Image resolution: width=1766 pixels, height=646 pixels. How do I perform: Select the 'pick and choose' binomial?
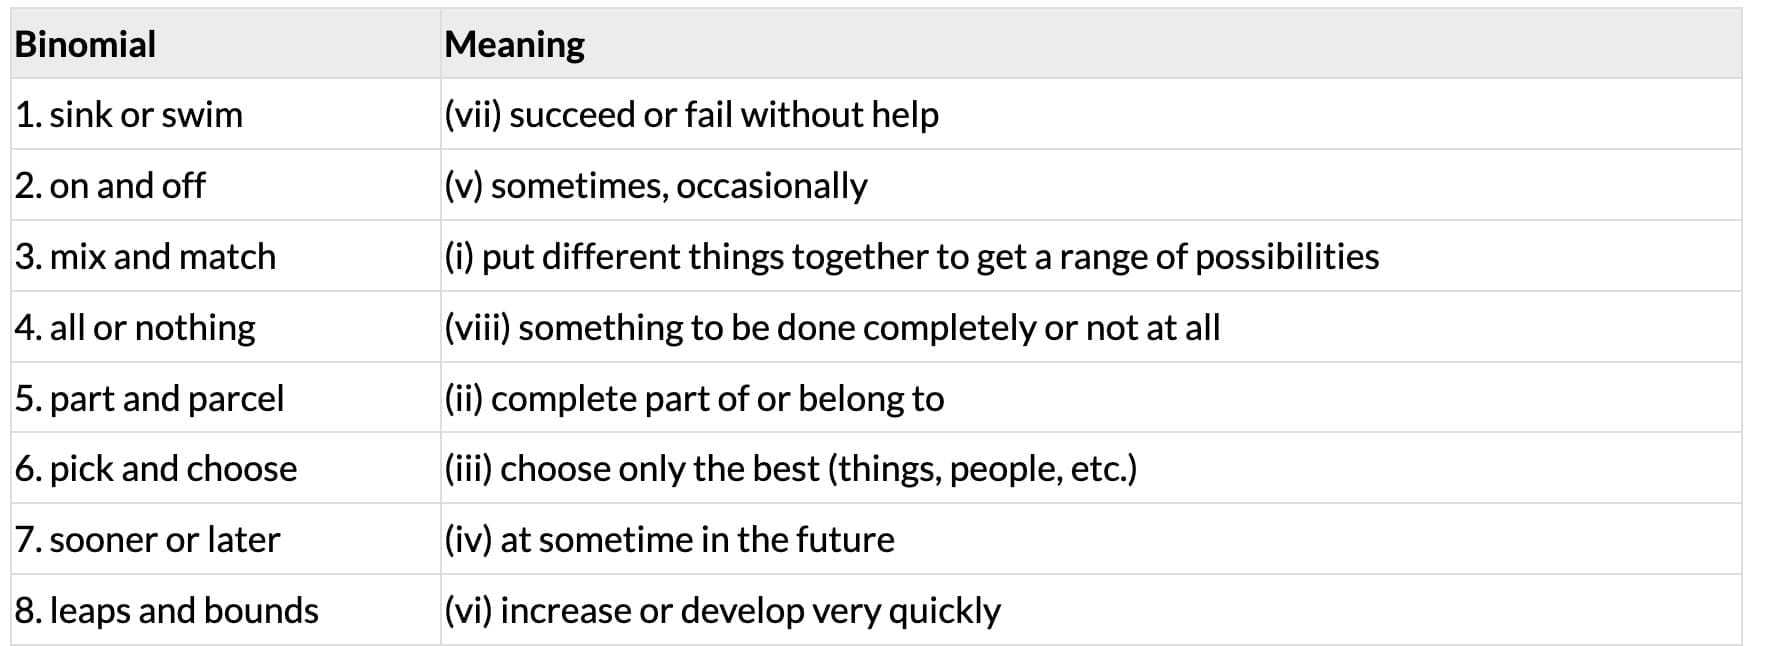[156, 469]
